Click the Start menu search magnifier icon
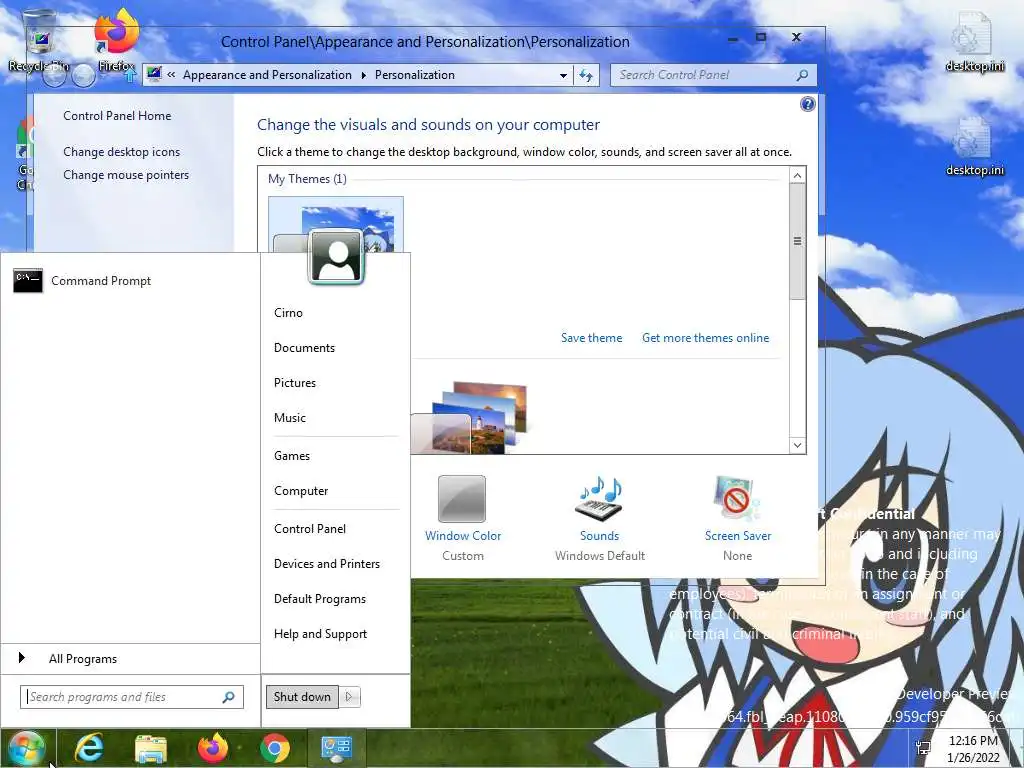 point(228,697)
